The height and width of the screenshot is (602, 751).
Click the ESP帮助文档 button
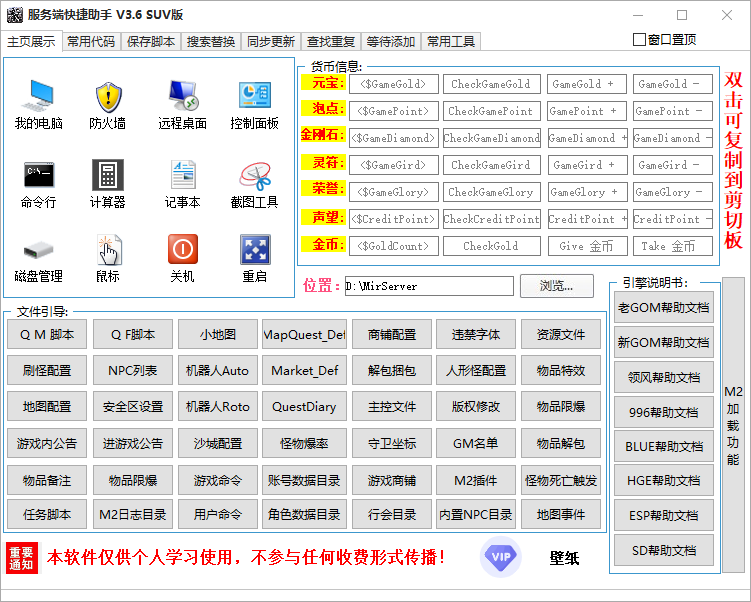664,515
